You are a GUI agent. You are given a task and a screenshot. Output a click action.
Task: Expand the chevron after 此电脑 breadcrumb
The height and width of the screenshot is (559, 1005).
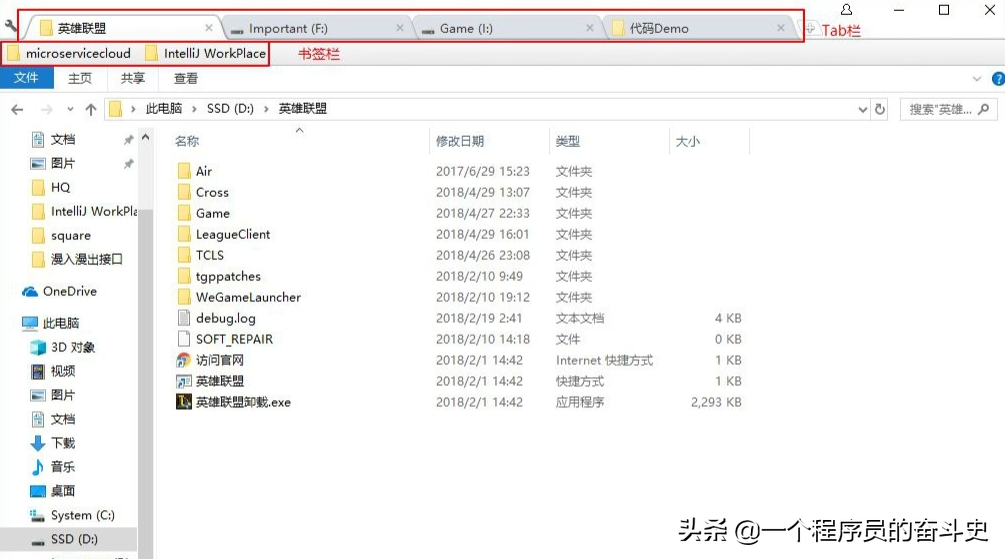click(194, 109)
